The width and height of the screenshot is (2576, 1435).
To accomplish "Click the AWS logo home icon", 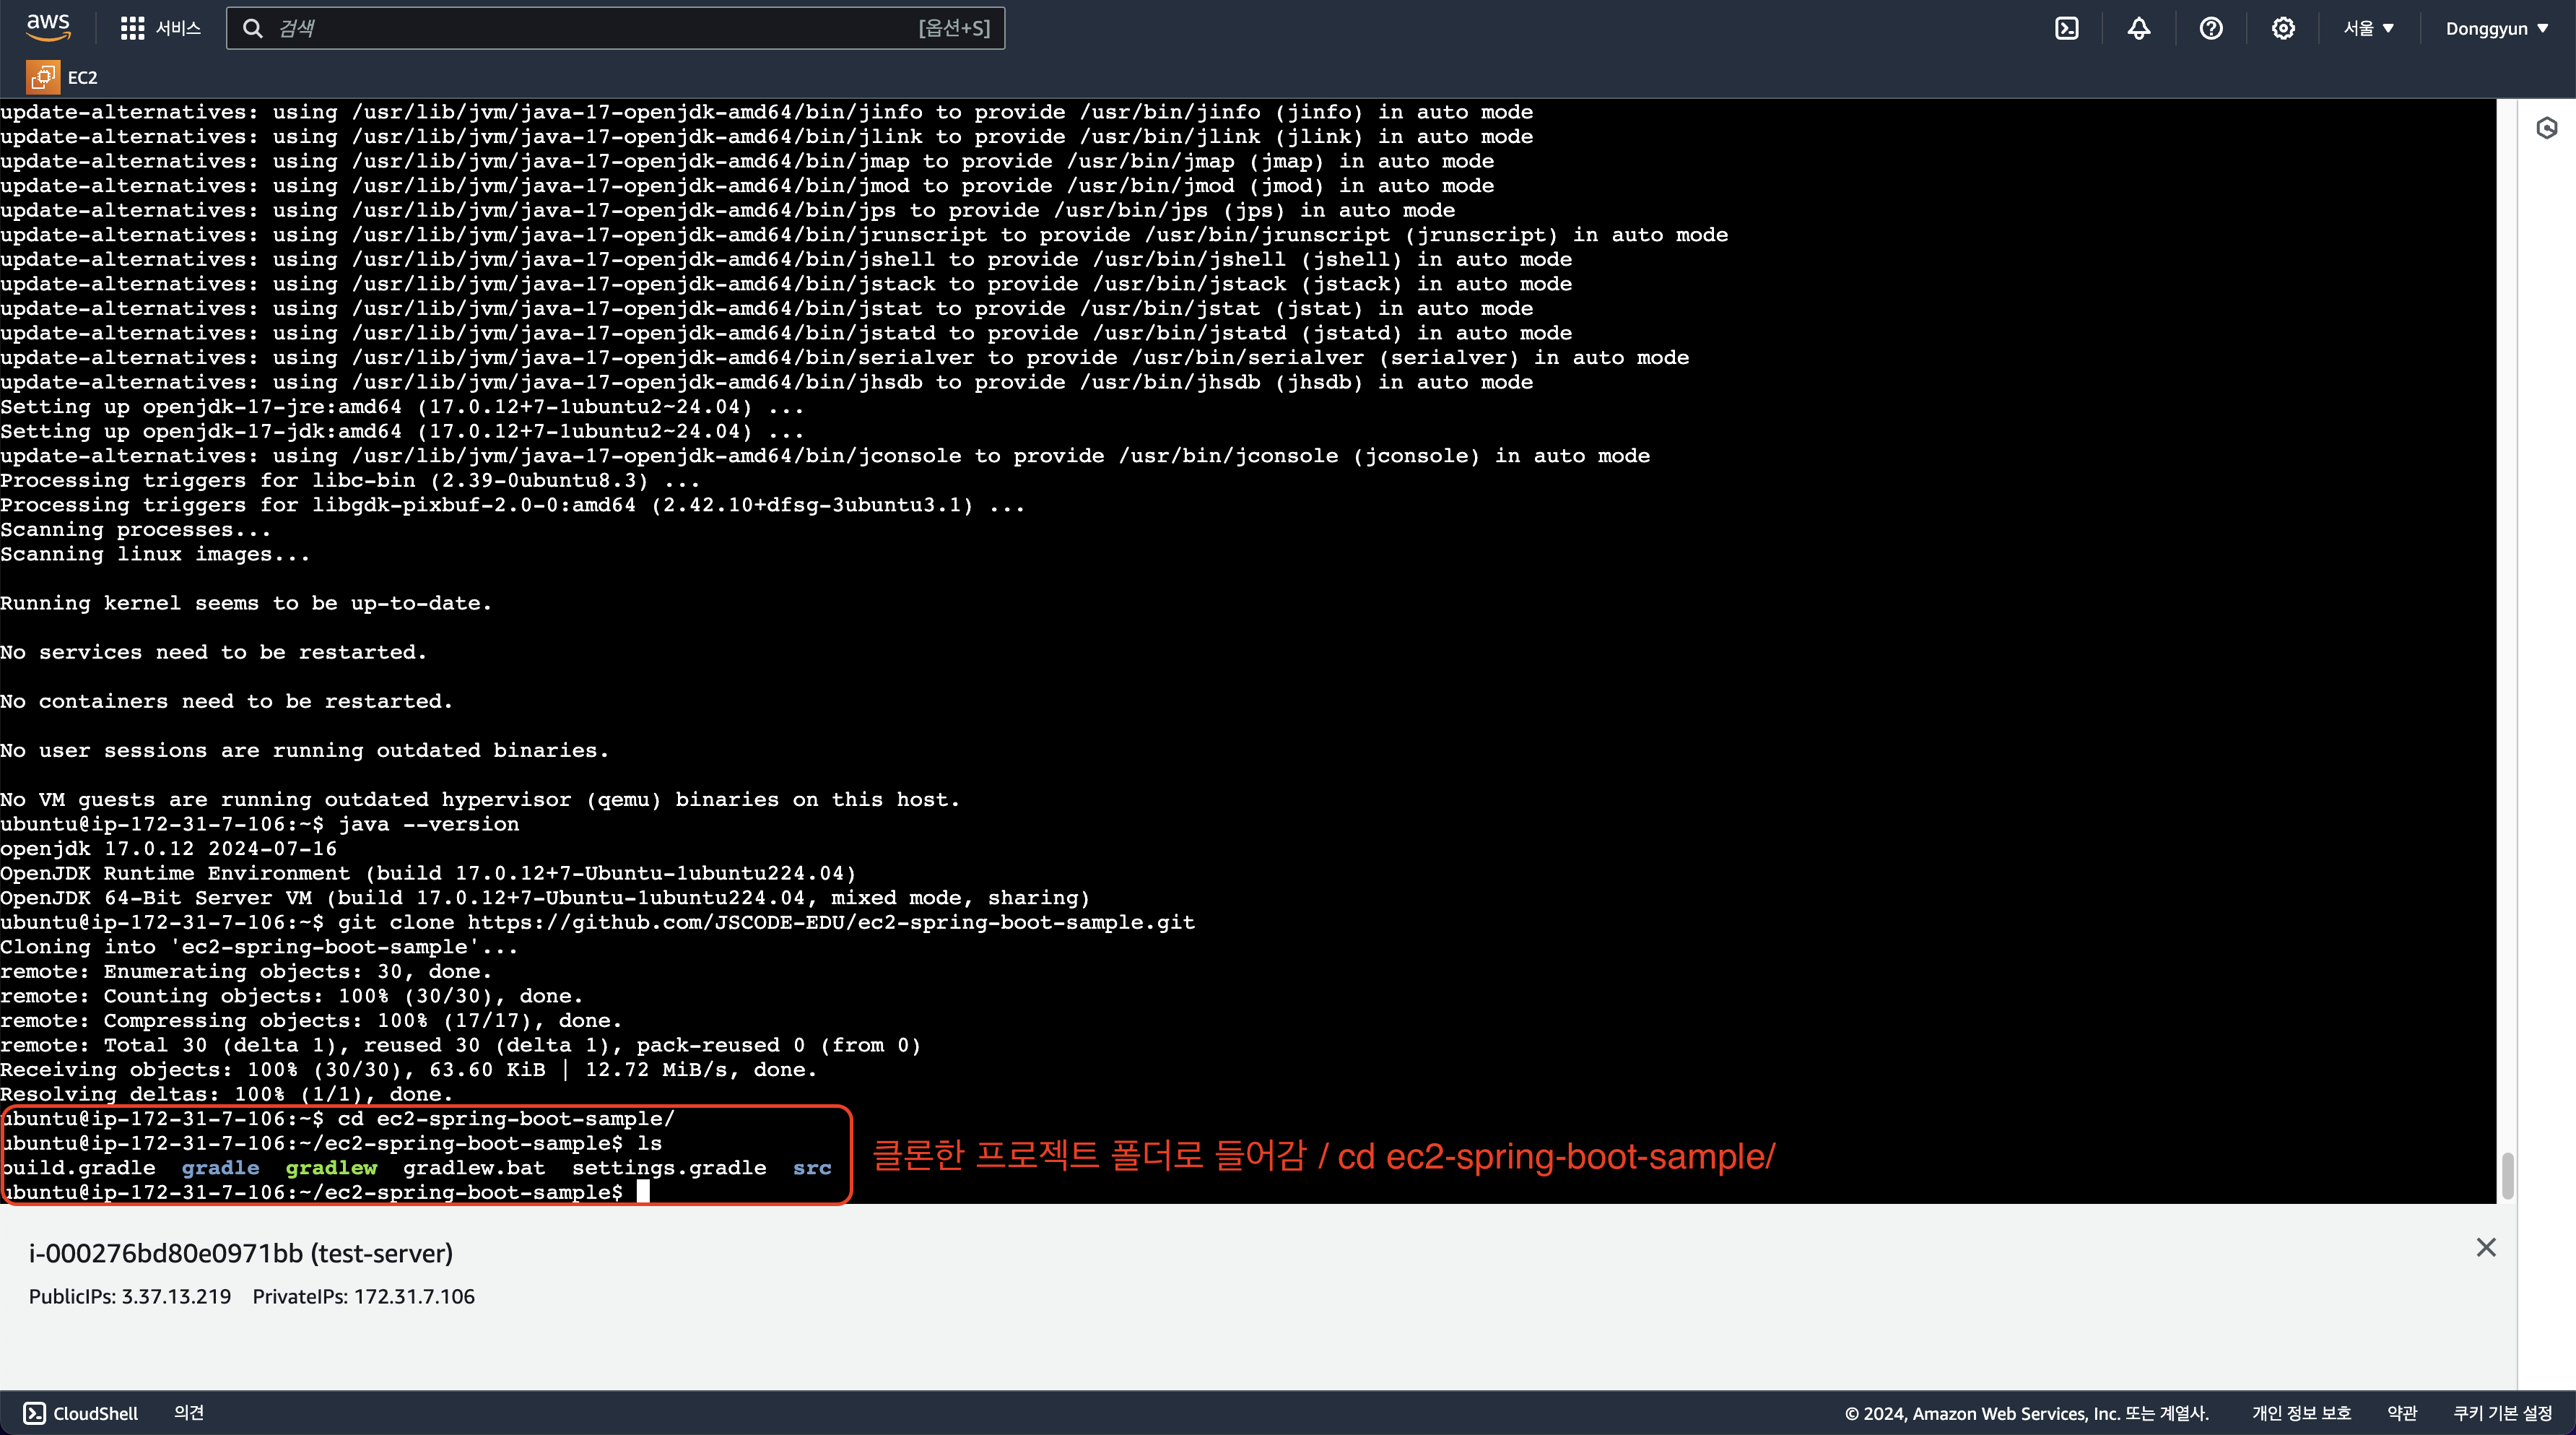I will point(48,27).
